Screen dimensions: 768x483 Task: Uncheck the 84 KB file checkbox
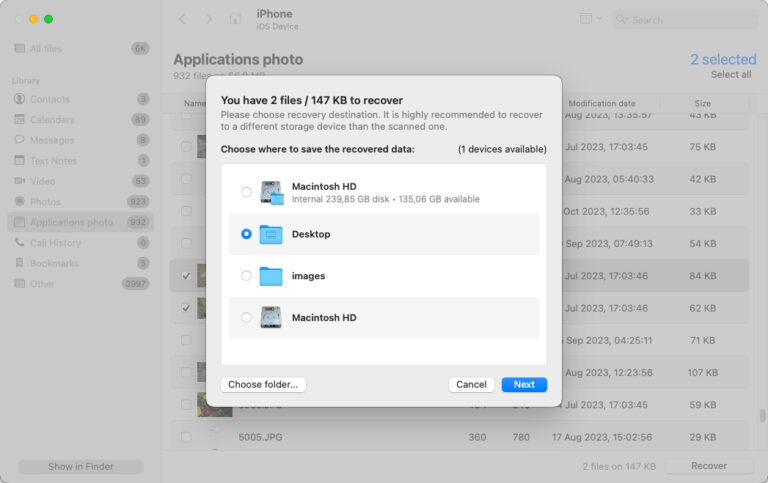(x=186, y=276)
